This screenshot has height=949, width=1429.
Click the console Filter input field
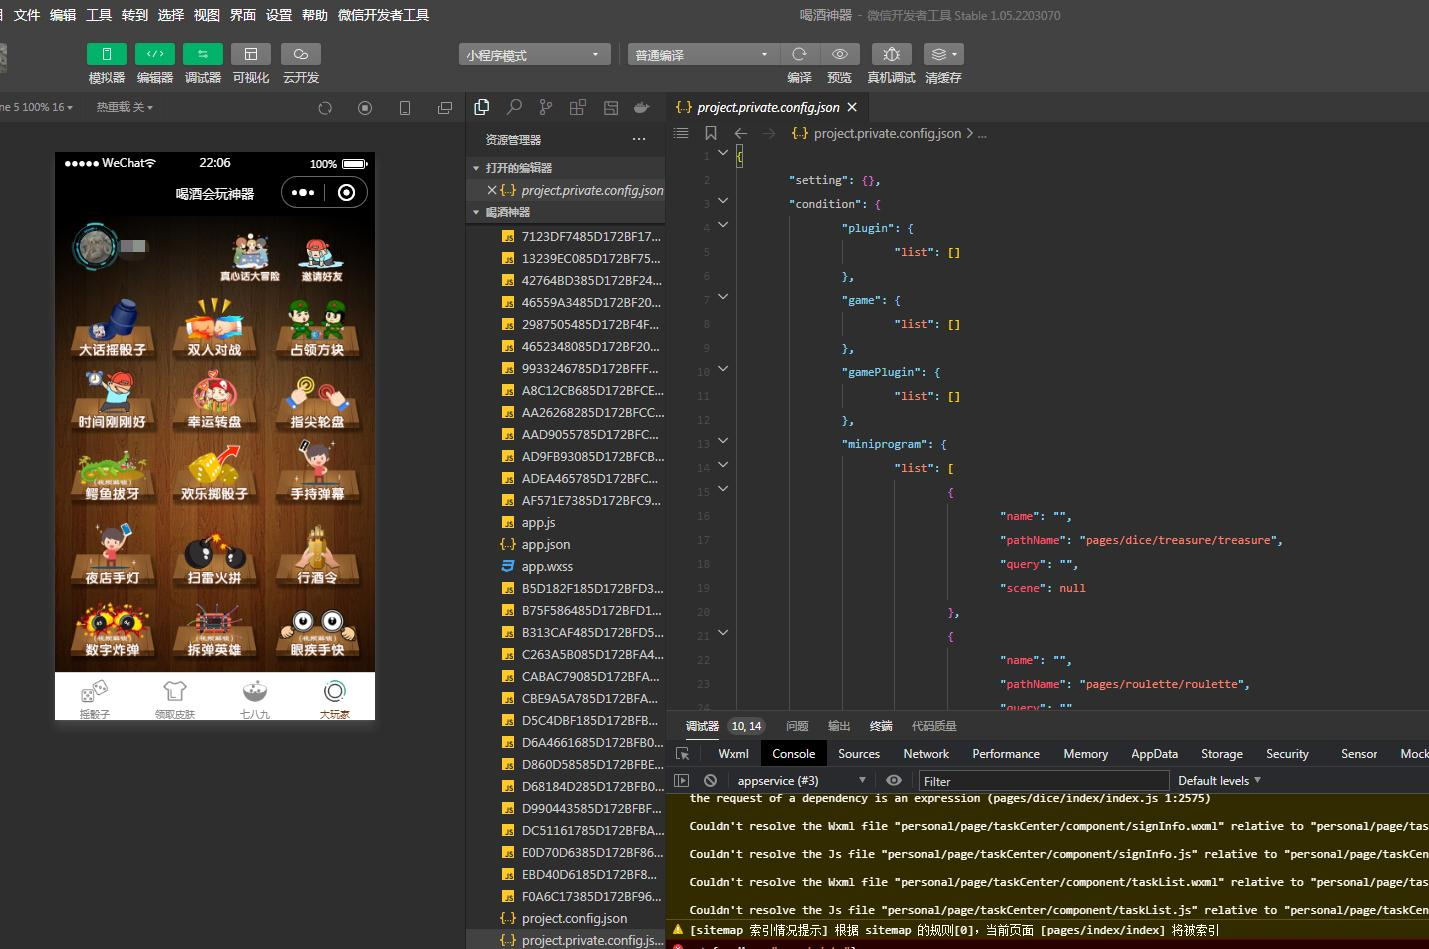pos(1043,781)
